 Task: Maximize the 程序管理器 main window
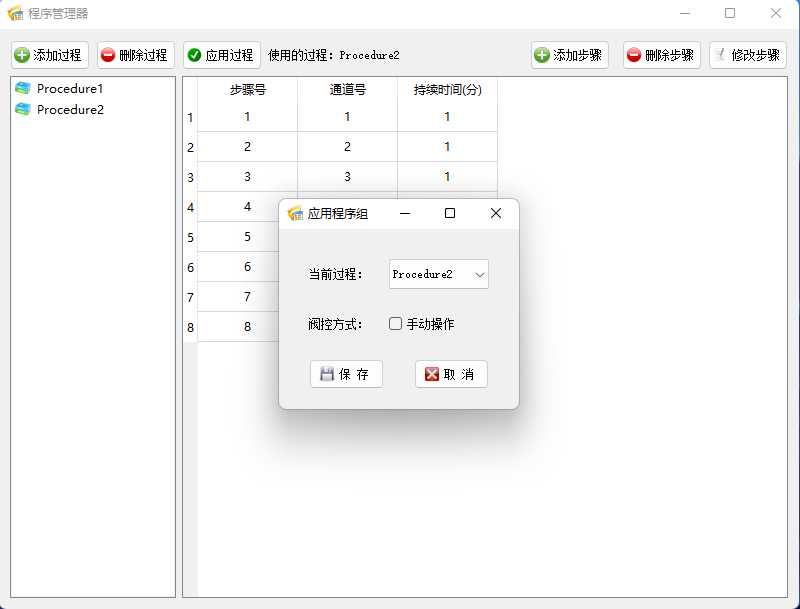(x=730, y=13)
